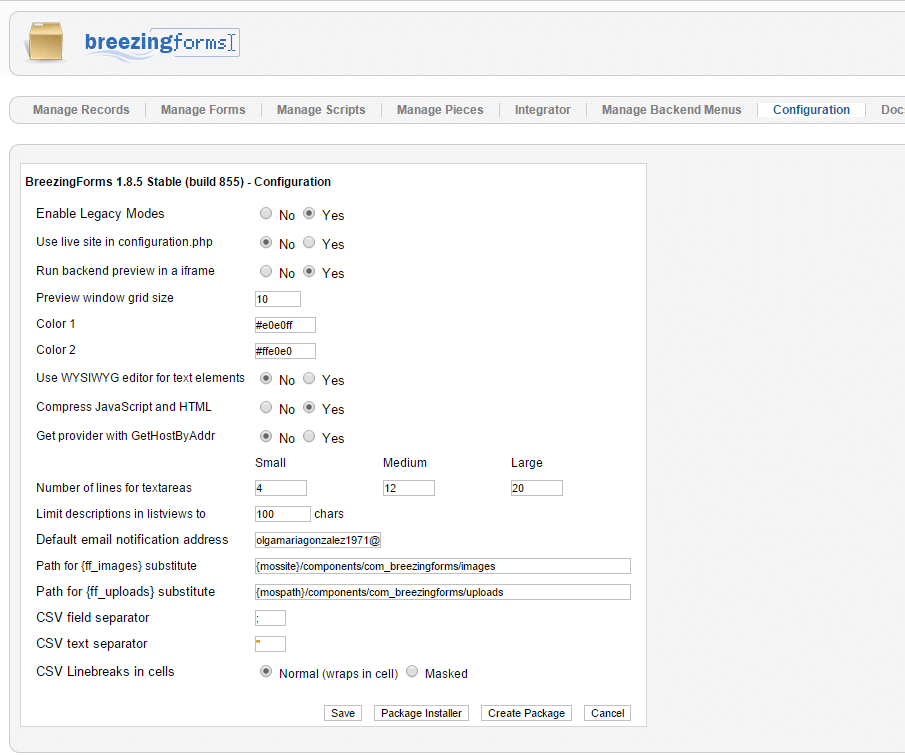
Task: Focus the listview description limit field
Action: tap(283, 514)
